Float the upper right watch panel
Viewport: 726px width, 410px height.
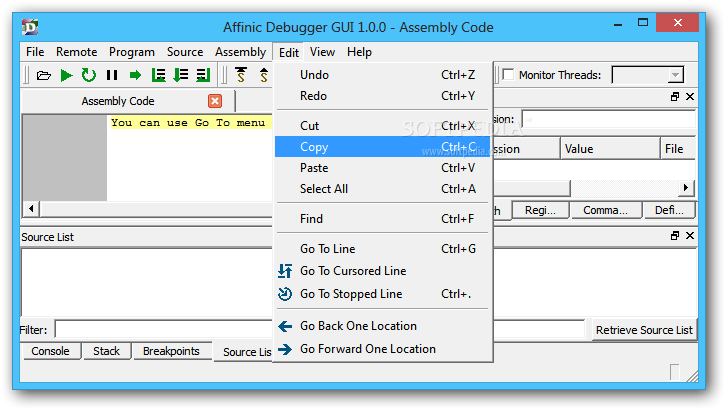[x=675, y=96]
